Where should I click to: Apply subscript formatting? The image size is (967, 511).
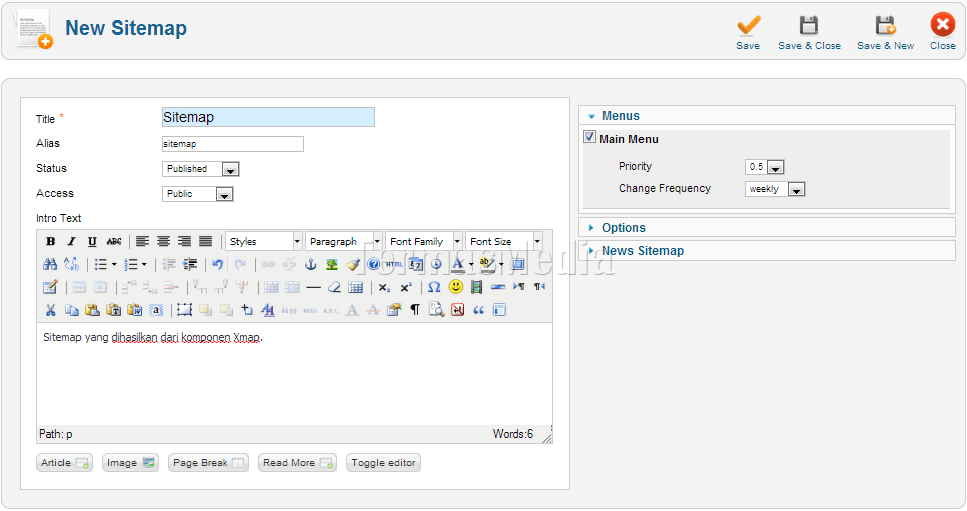pyautogui.click(x=384, y=287)
